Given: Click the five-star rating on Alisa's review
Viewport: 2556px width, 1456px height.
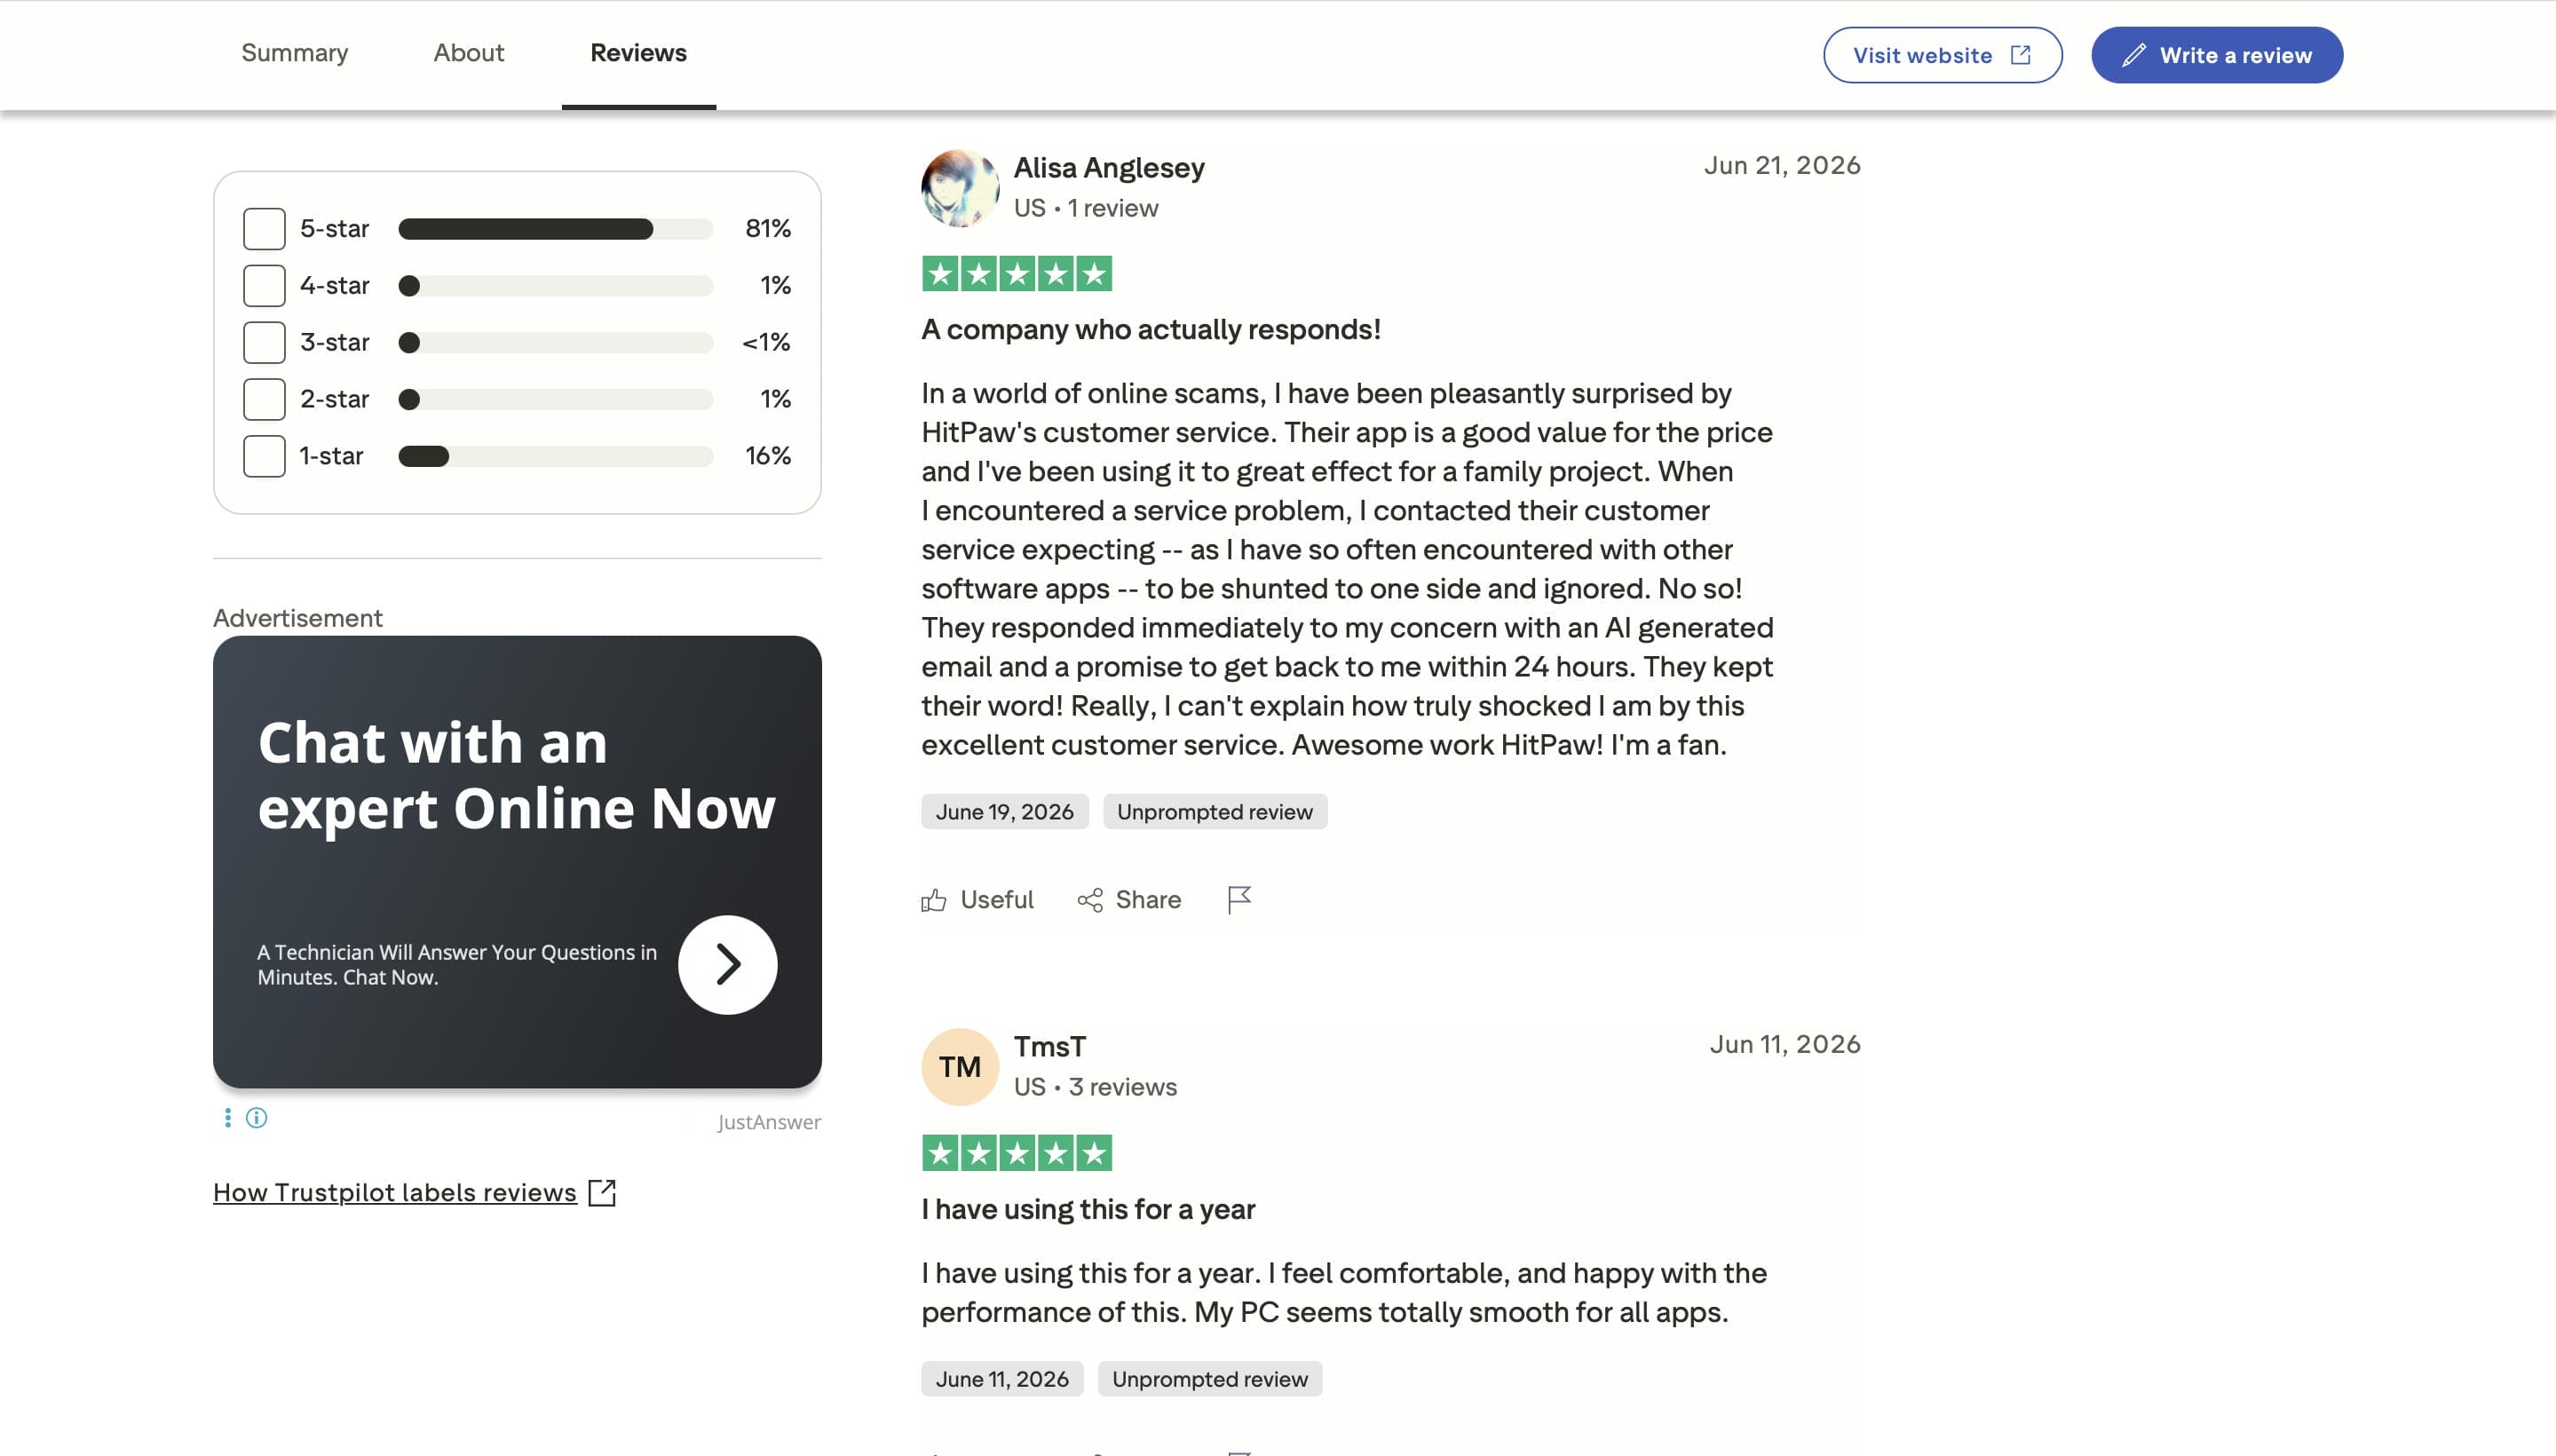Looking at the screenshot, I should (1016, 274).
